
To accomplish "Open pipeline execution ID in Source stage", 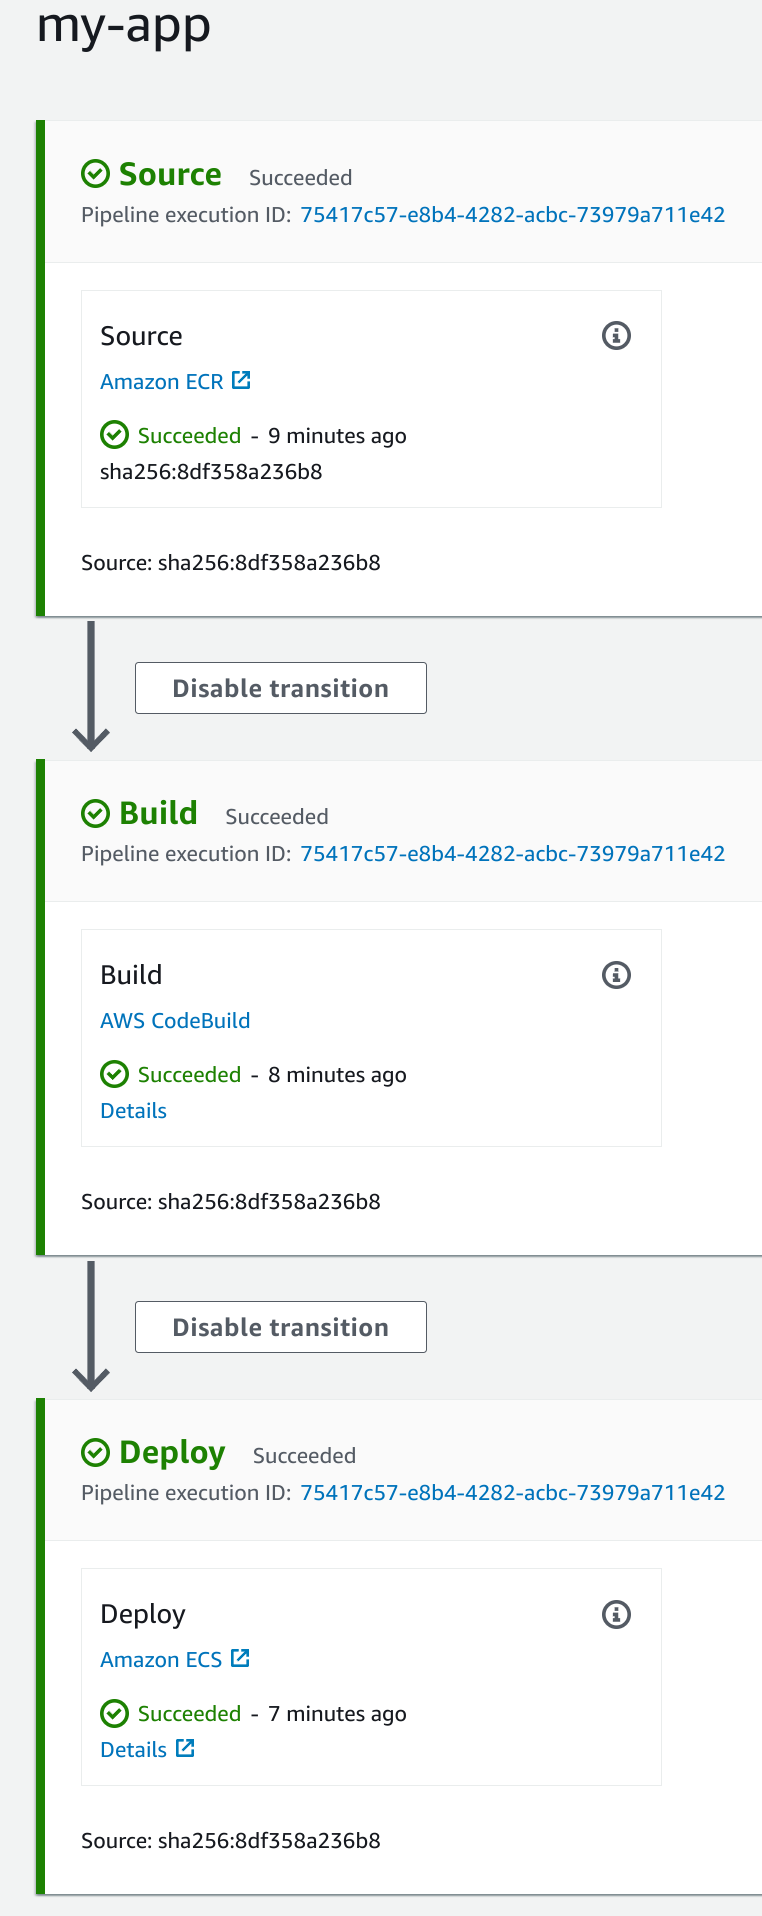I will click(x=512, y=215).
